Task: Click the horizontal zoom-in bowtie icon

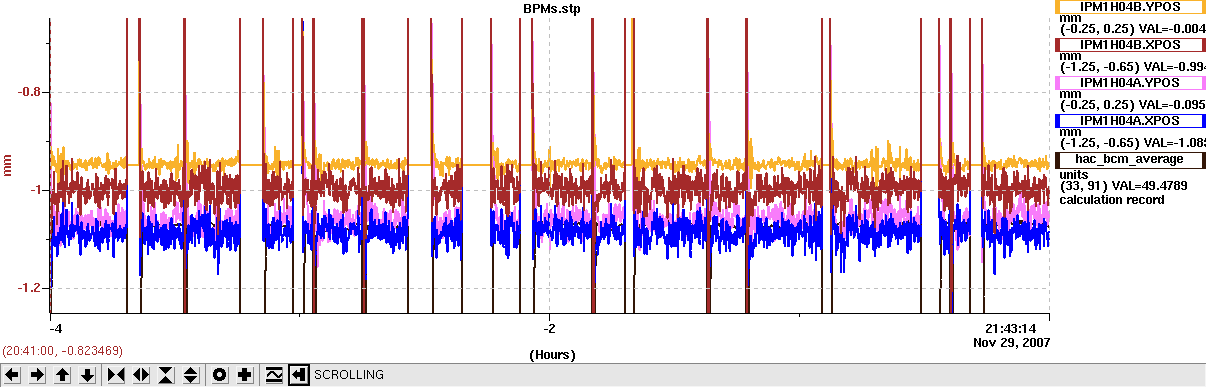Action: pos(116,375)
